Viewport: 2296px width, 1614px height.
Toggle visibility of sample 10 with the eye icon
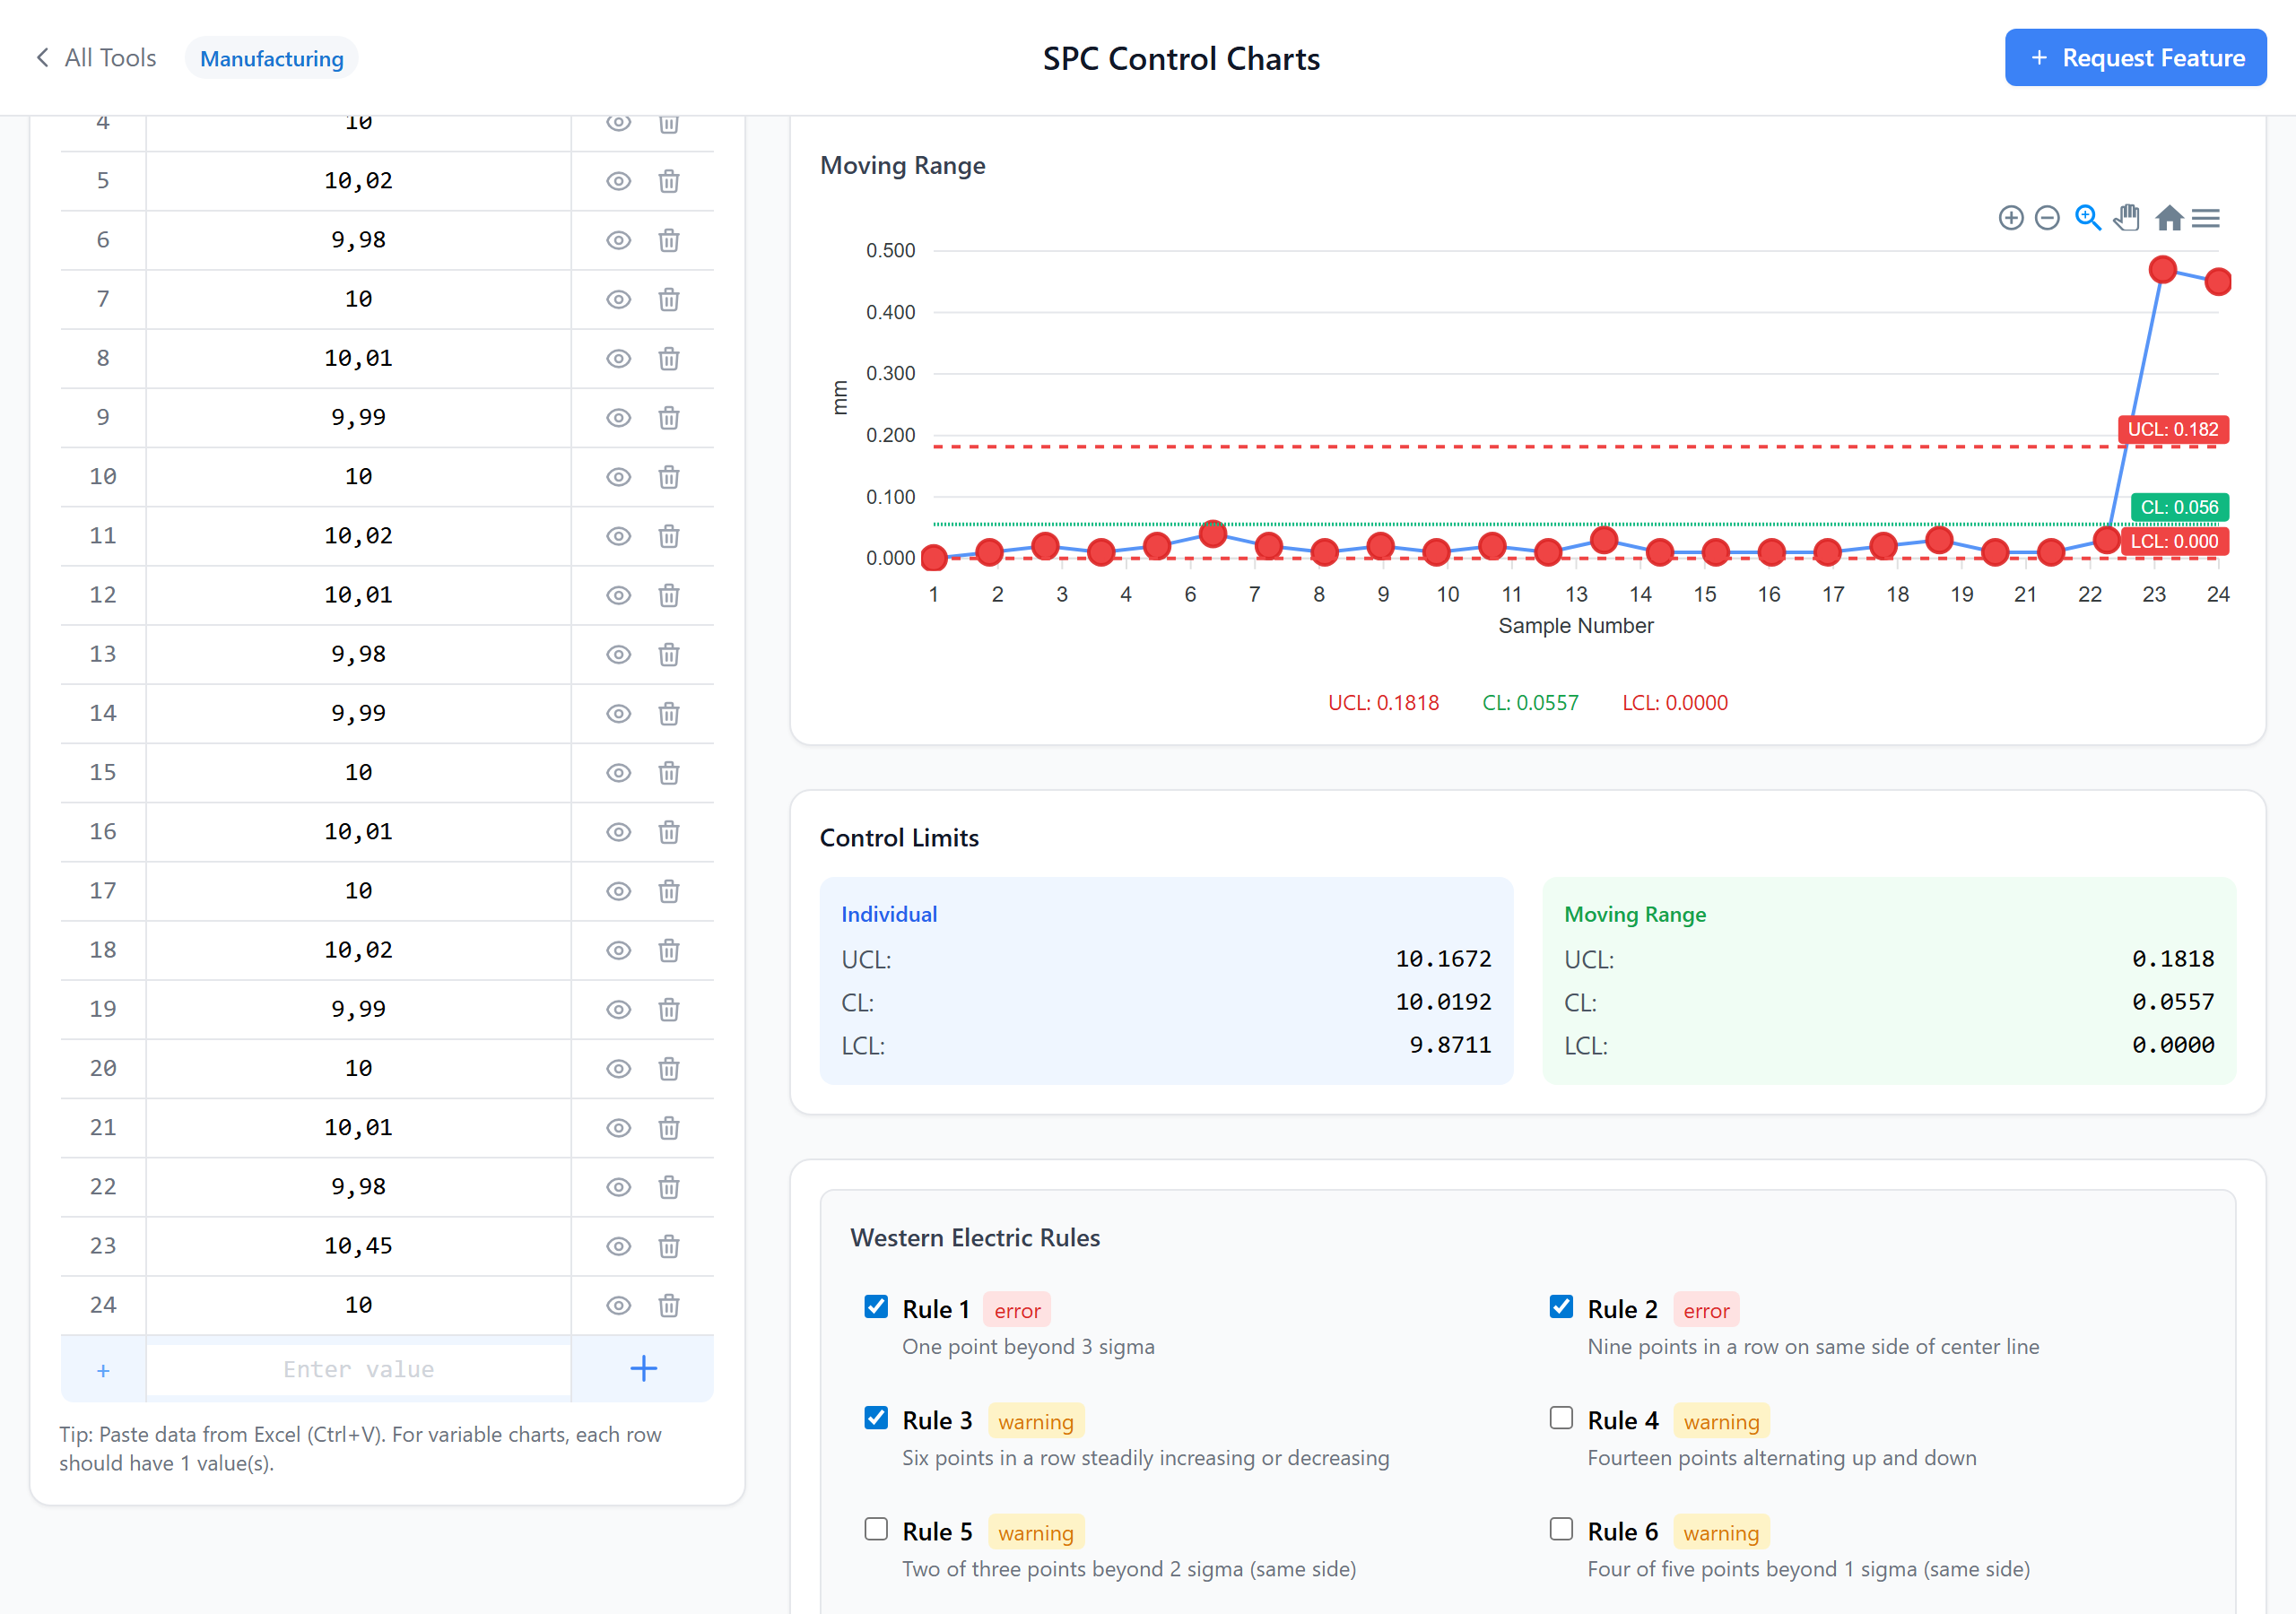[618, 477]
